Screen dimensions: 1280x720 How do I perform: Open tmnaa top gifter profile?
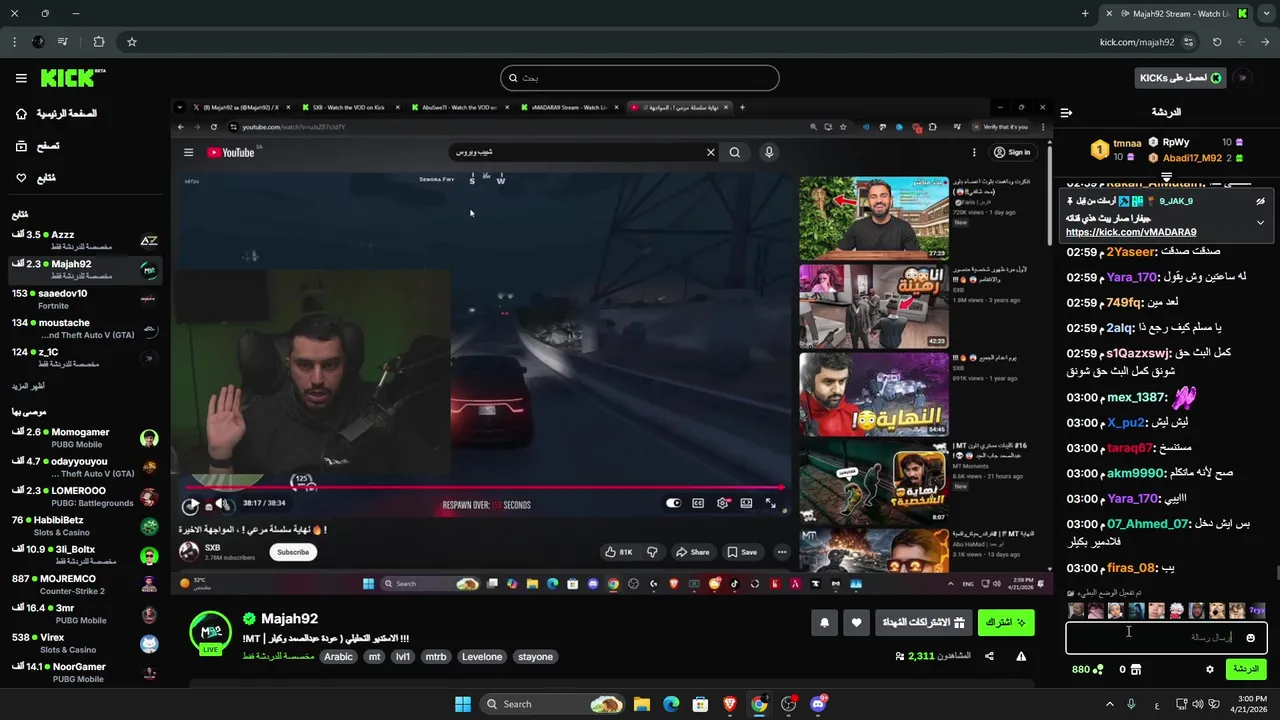[1127, 143]
